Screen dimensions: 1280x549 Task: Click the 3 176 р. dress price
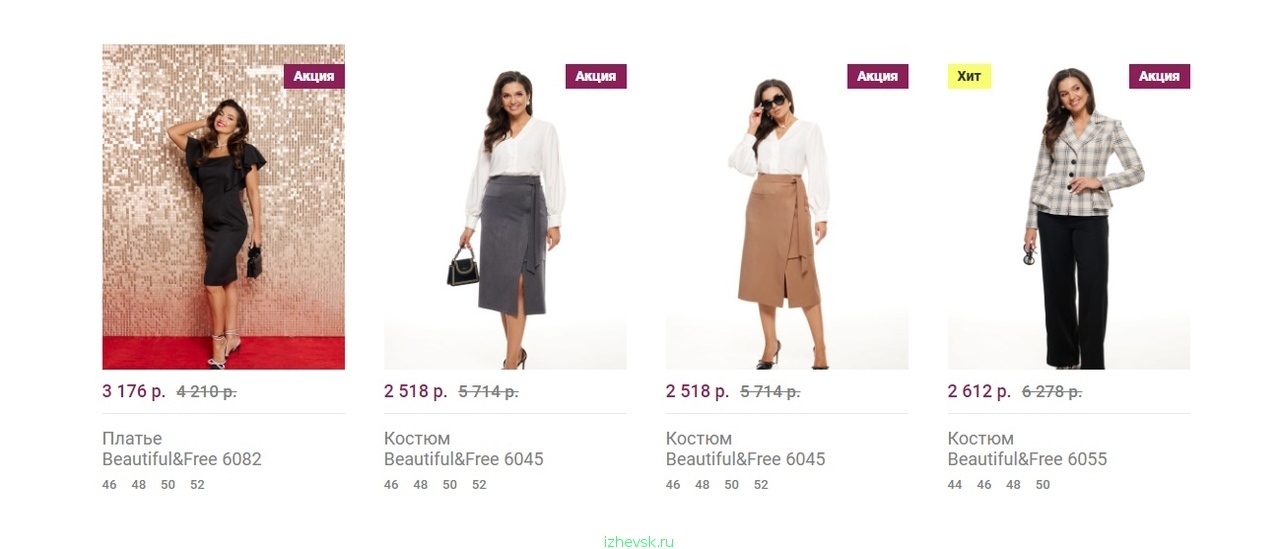(x=134, y=391)
